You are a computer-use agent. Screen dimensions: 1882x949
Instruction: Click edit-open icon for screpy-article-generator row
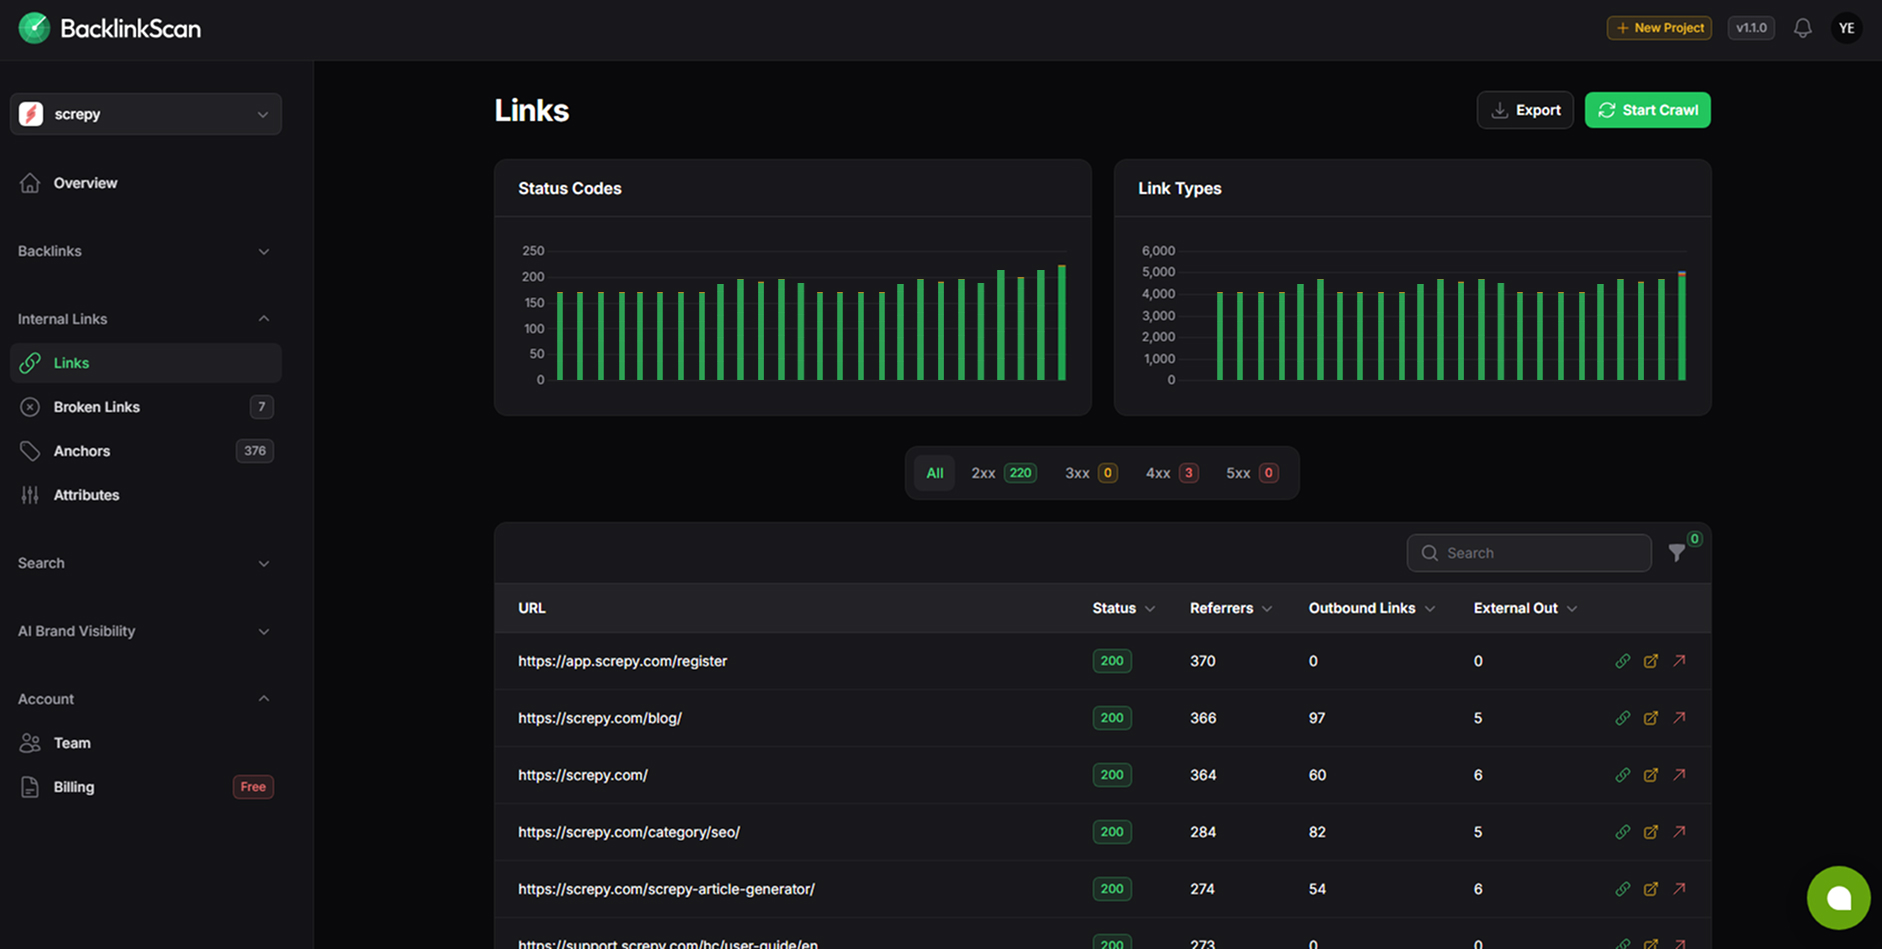(x=1651, y=889)
